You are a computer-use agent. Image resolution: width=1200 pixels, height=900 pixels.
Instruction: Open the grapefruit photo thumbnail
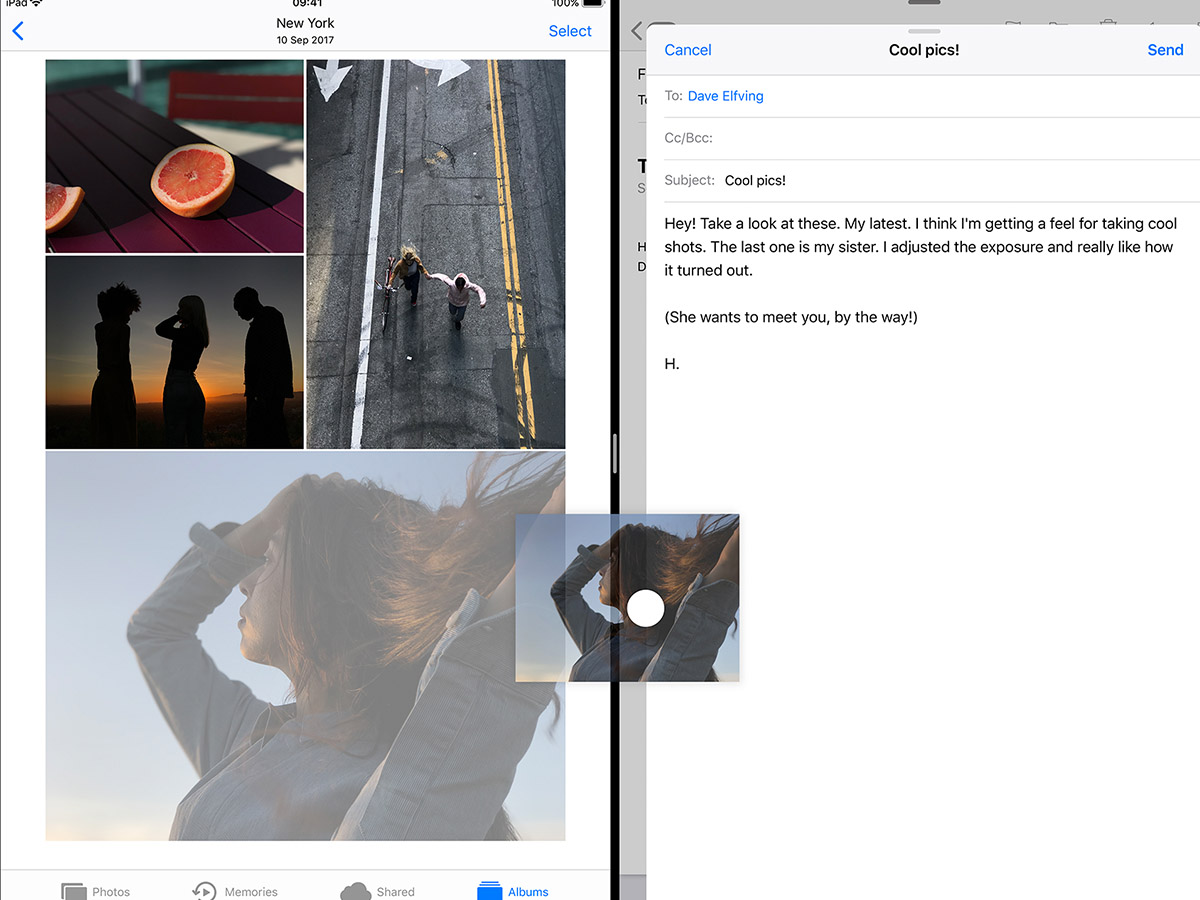175,156
